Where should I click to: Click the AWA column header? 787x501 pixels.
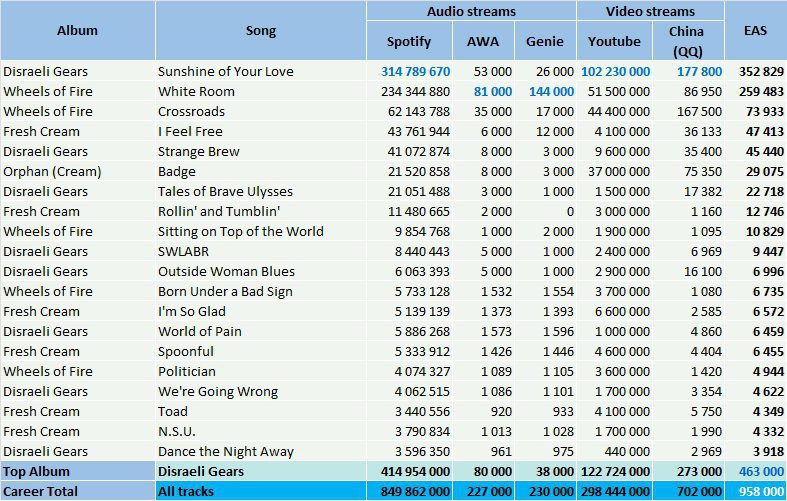click(483, 41)
